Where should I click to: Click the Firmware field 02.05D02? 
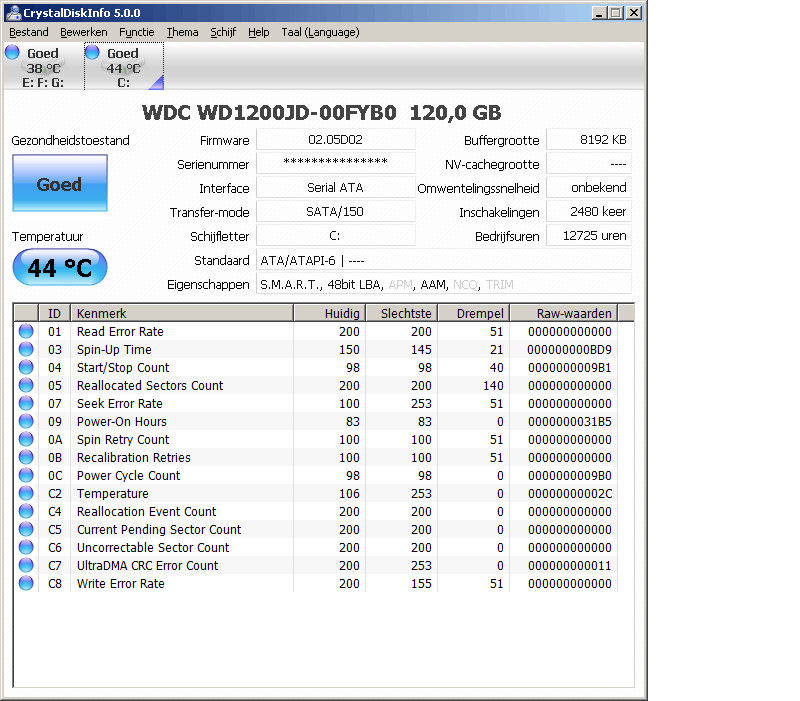(x=336, y=140)
